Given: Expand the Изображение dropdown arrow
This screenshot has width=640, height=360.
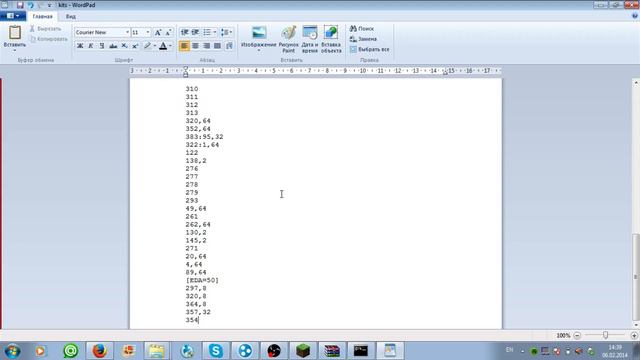Looking at the screenshot, I should pos(259,51).
